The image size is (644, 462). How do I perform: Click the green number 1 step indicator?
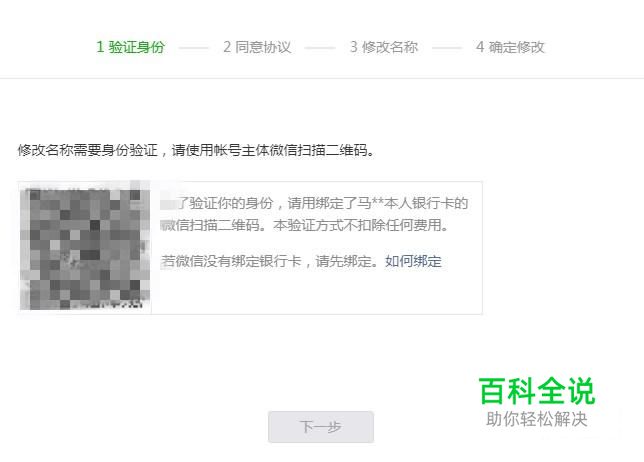(100, 47)
